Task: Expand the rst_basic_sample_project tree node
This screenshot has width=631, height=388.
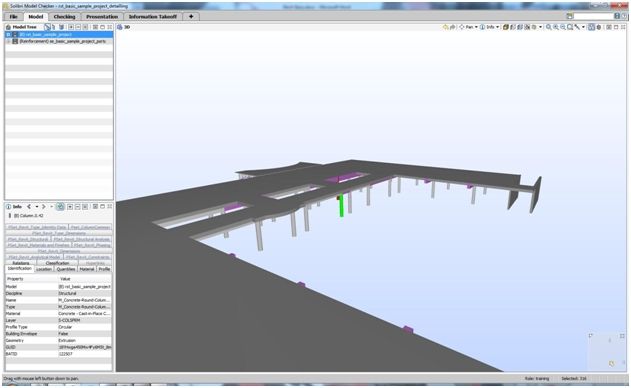Action: click(8, 35)
